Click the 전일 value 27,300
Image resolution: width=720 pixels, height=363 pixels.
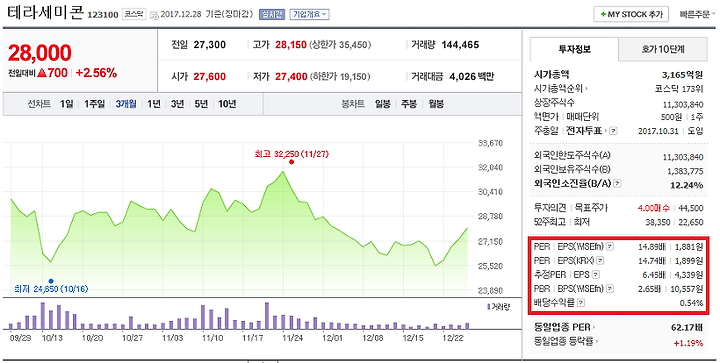(x=209, y=45)
